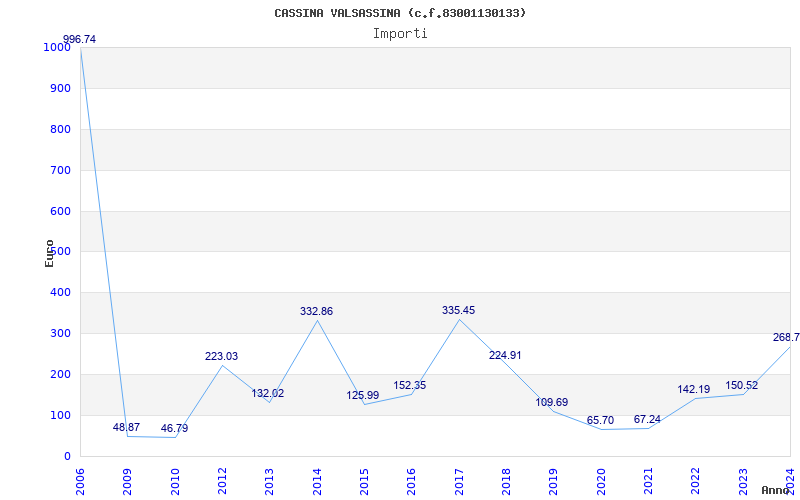Click the 224.91 data label
The image size is (800, 500).
click(505, 355)
